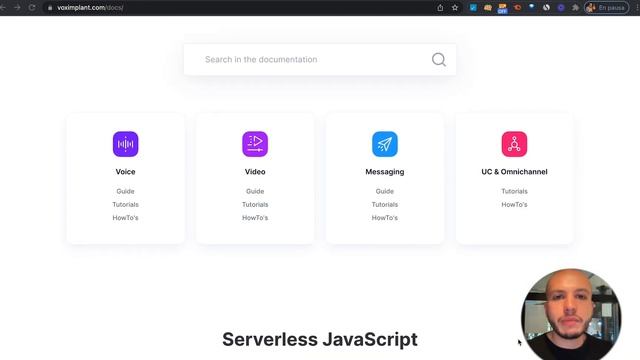Click the Video play icon
The width and height of the screenshot is (640, 360).
255,144
